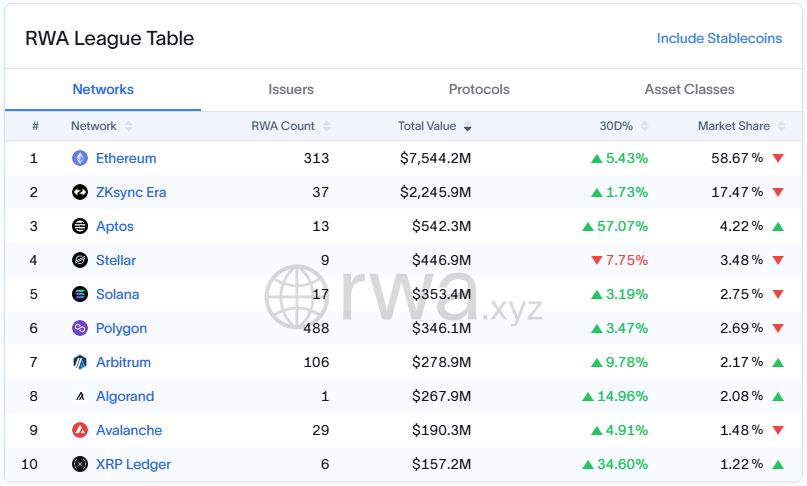Screen dimensions: 807x486
Task: Click red down arrow beside Polygon market share
Action: point(778,328)
